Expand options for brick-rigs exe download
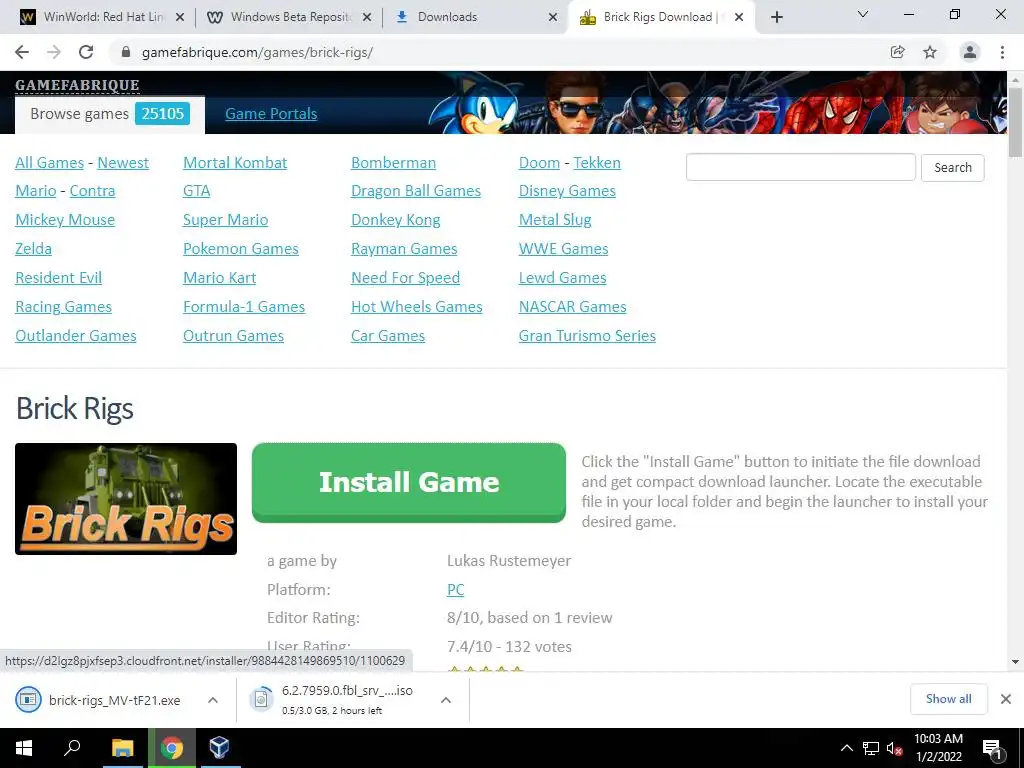This screenshot has width=1024, height=768. pos(213,700)
